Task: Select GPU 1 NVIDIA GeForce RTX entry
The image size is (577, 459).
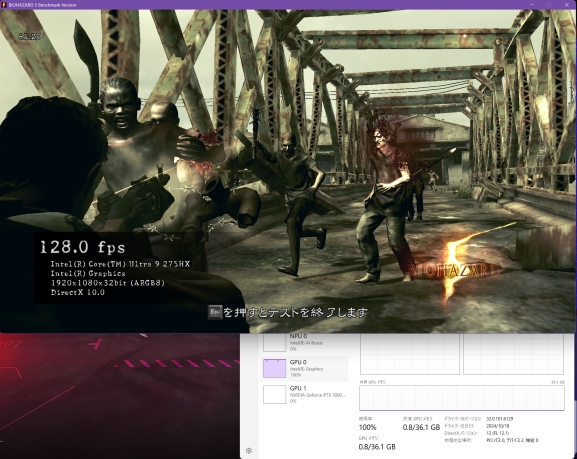Action: 304,394
